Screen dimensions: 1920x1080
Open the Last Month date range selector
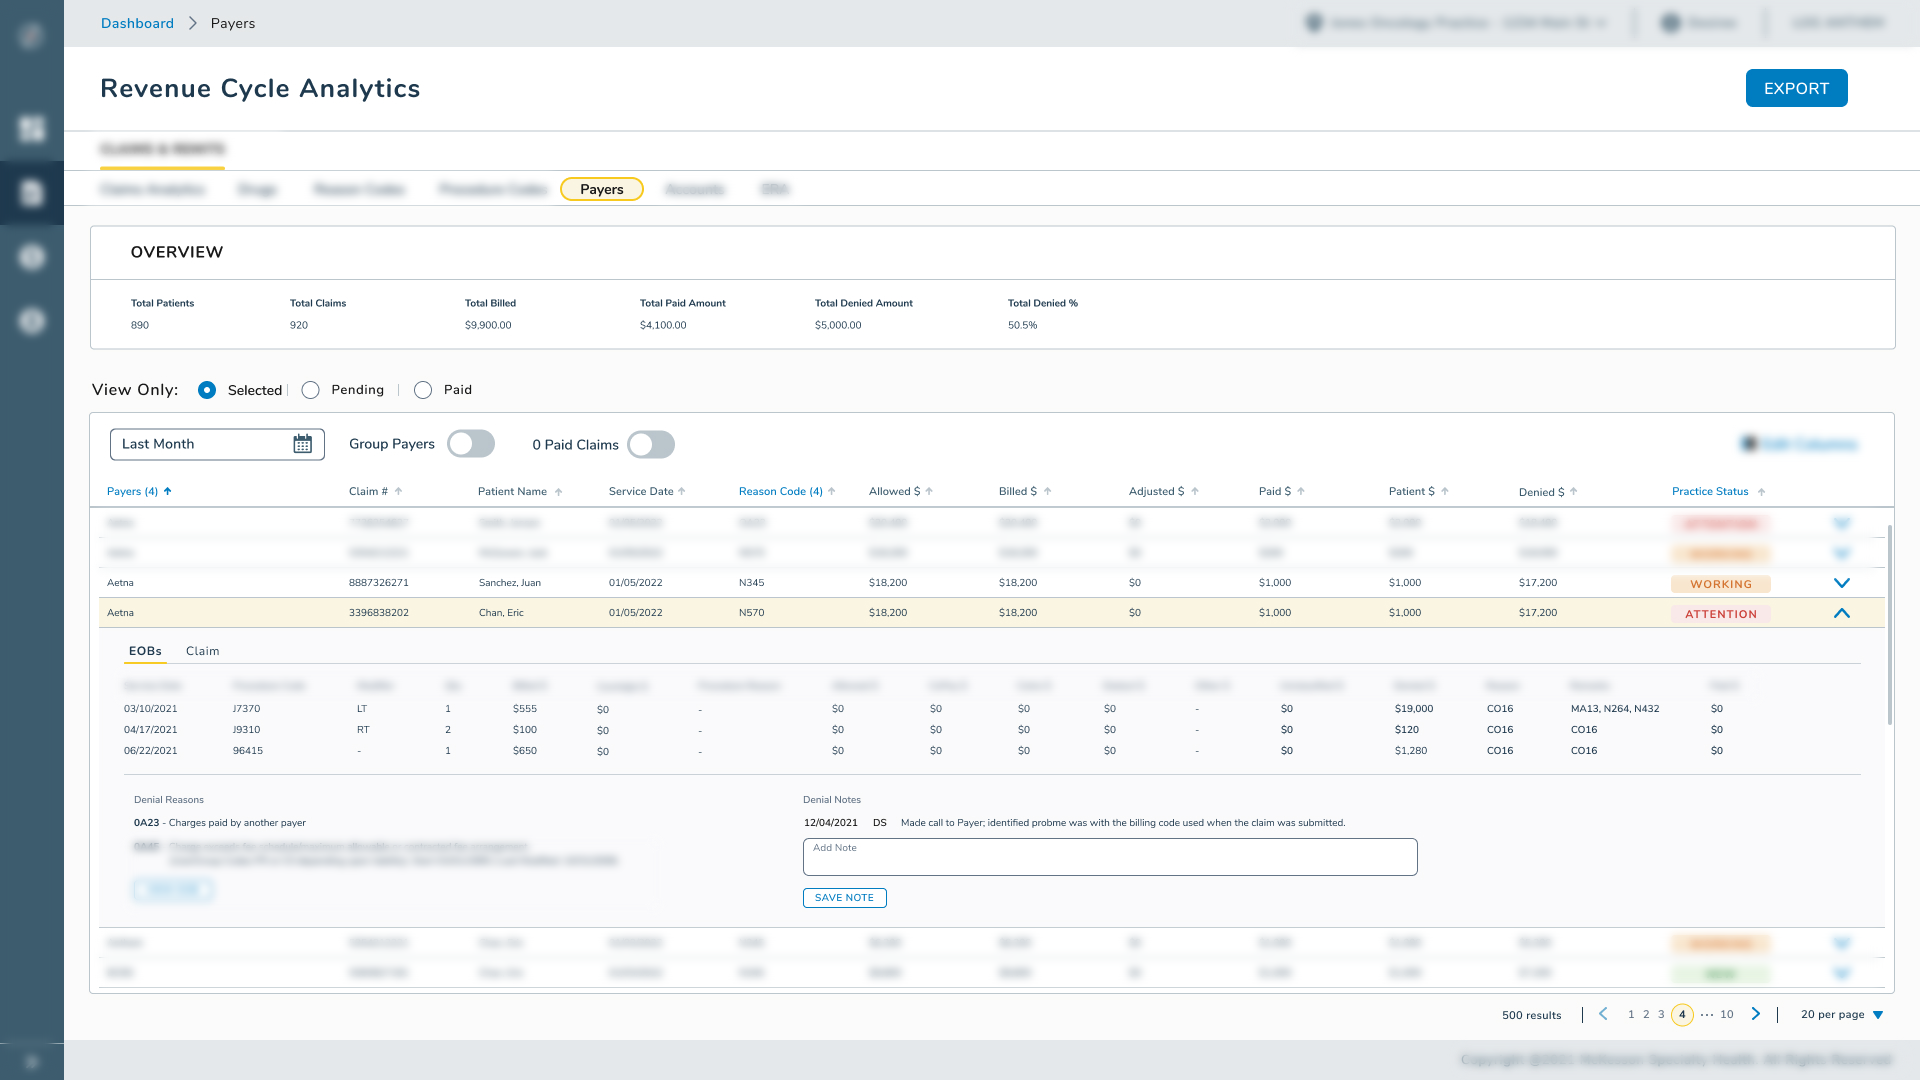[217, 444]
